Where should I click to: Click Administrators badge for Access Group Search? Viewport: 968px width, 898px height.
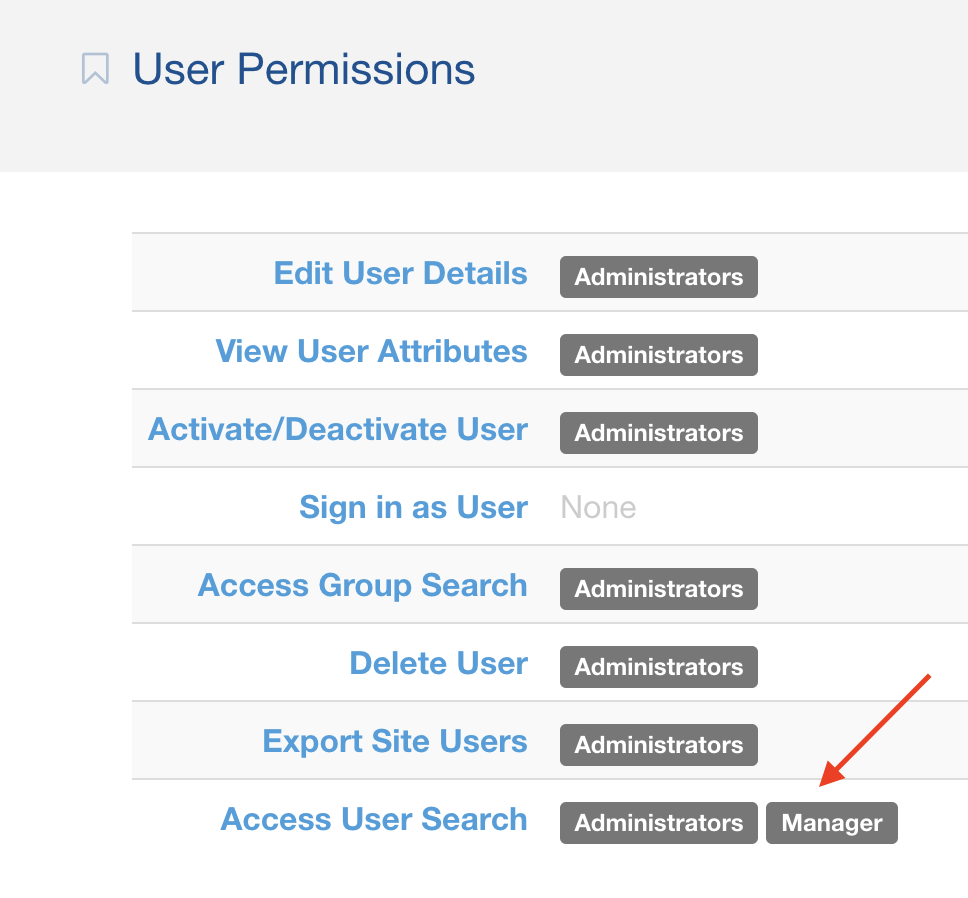click(x=659, y=589)
